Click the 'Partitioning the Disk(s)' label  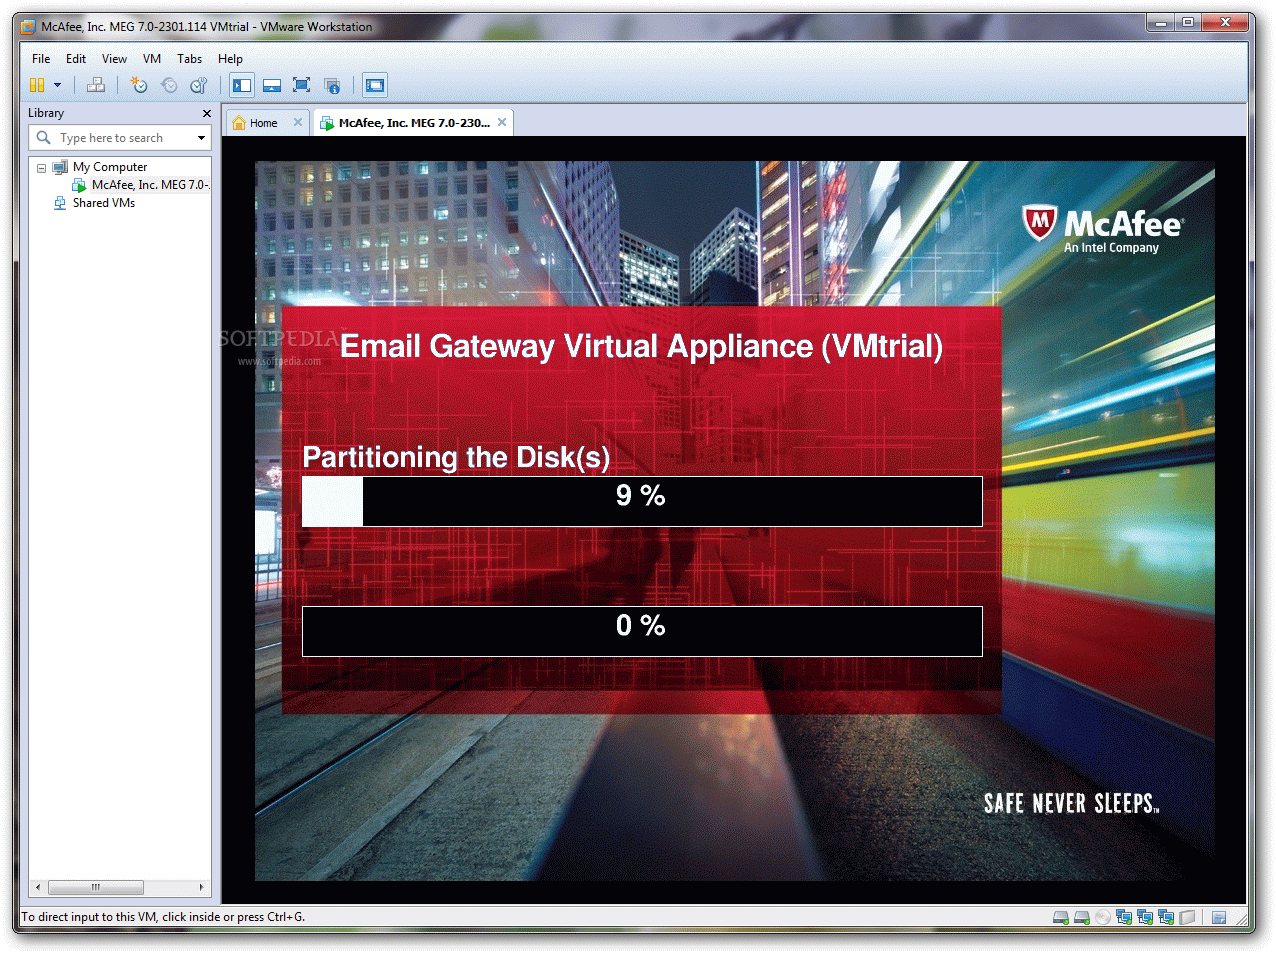click(x=456, y=457)
